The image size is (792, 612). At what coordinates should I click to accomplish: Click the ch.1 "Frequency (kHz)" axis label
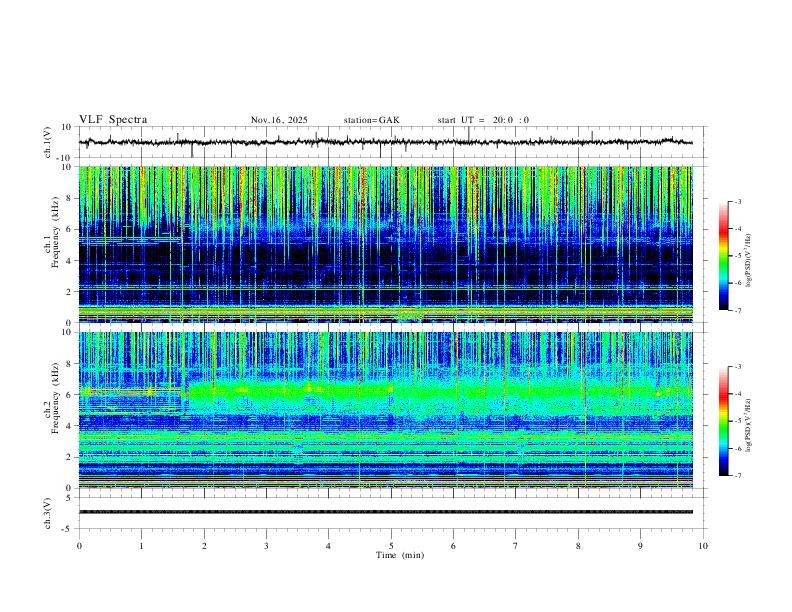[56, 232]
